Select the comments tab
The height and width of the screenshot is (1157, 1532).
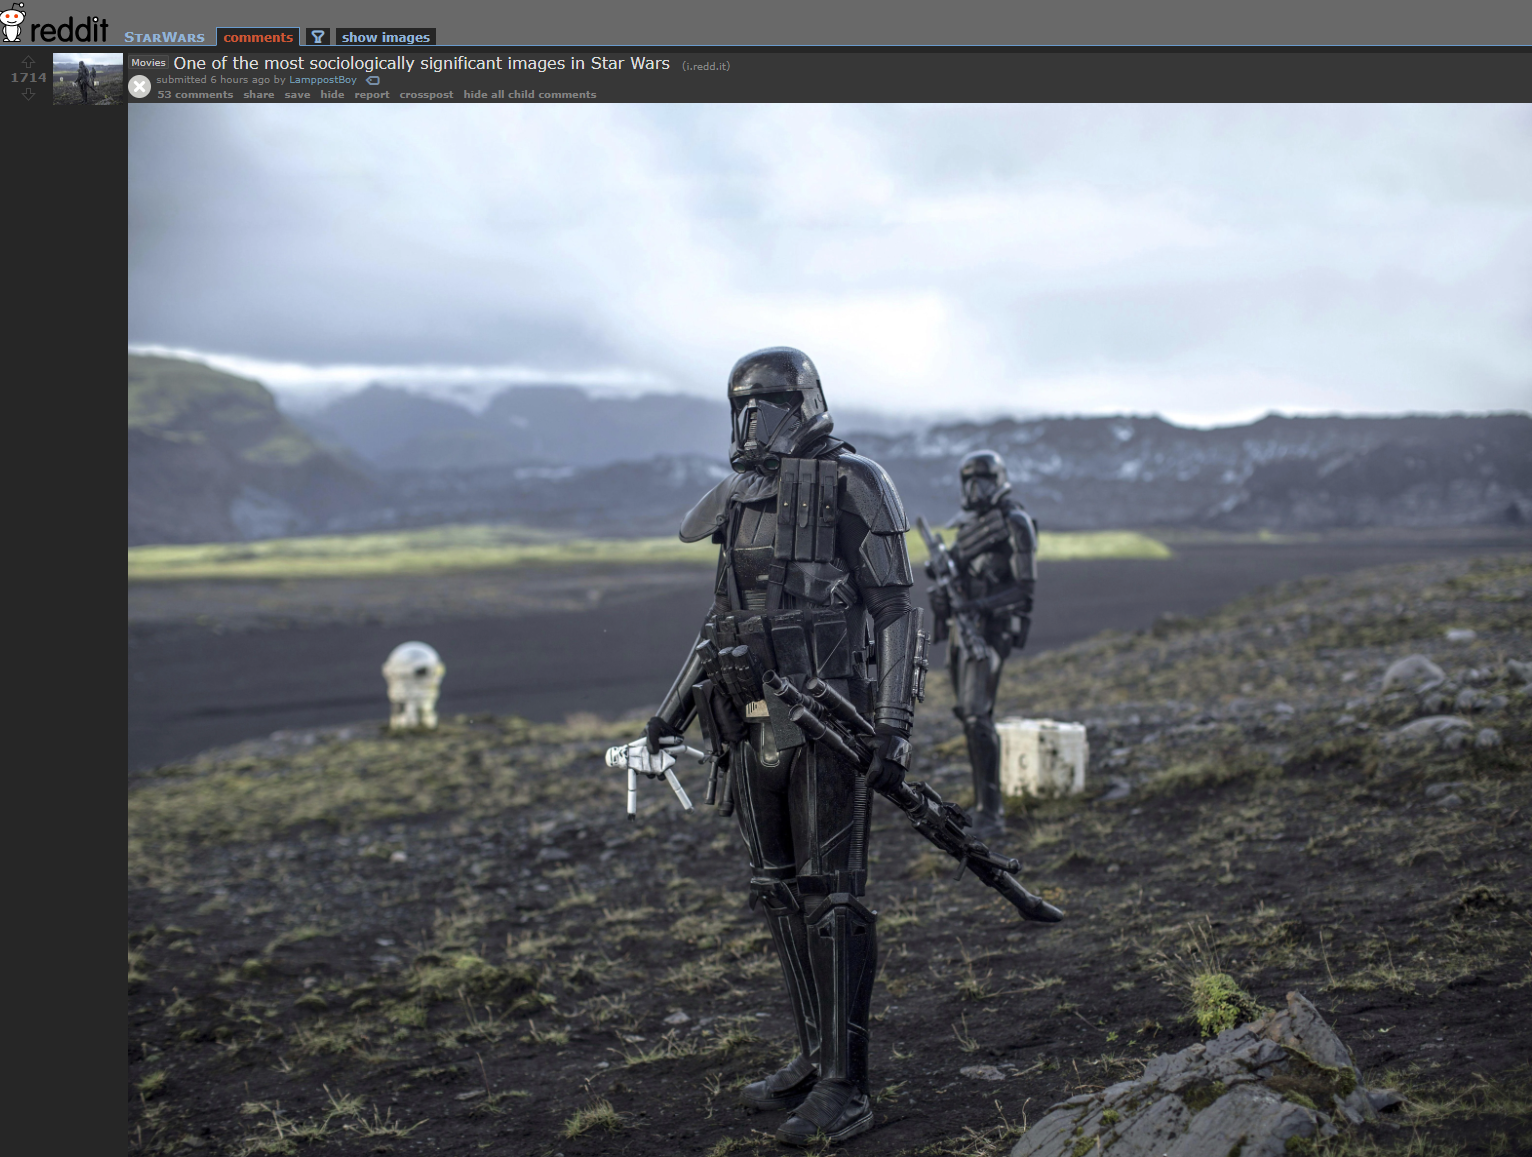(258, 37)
